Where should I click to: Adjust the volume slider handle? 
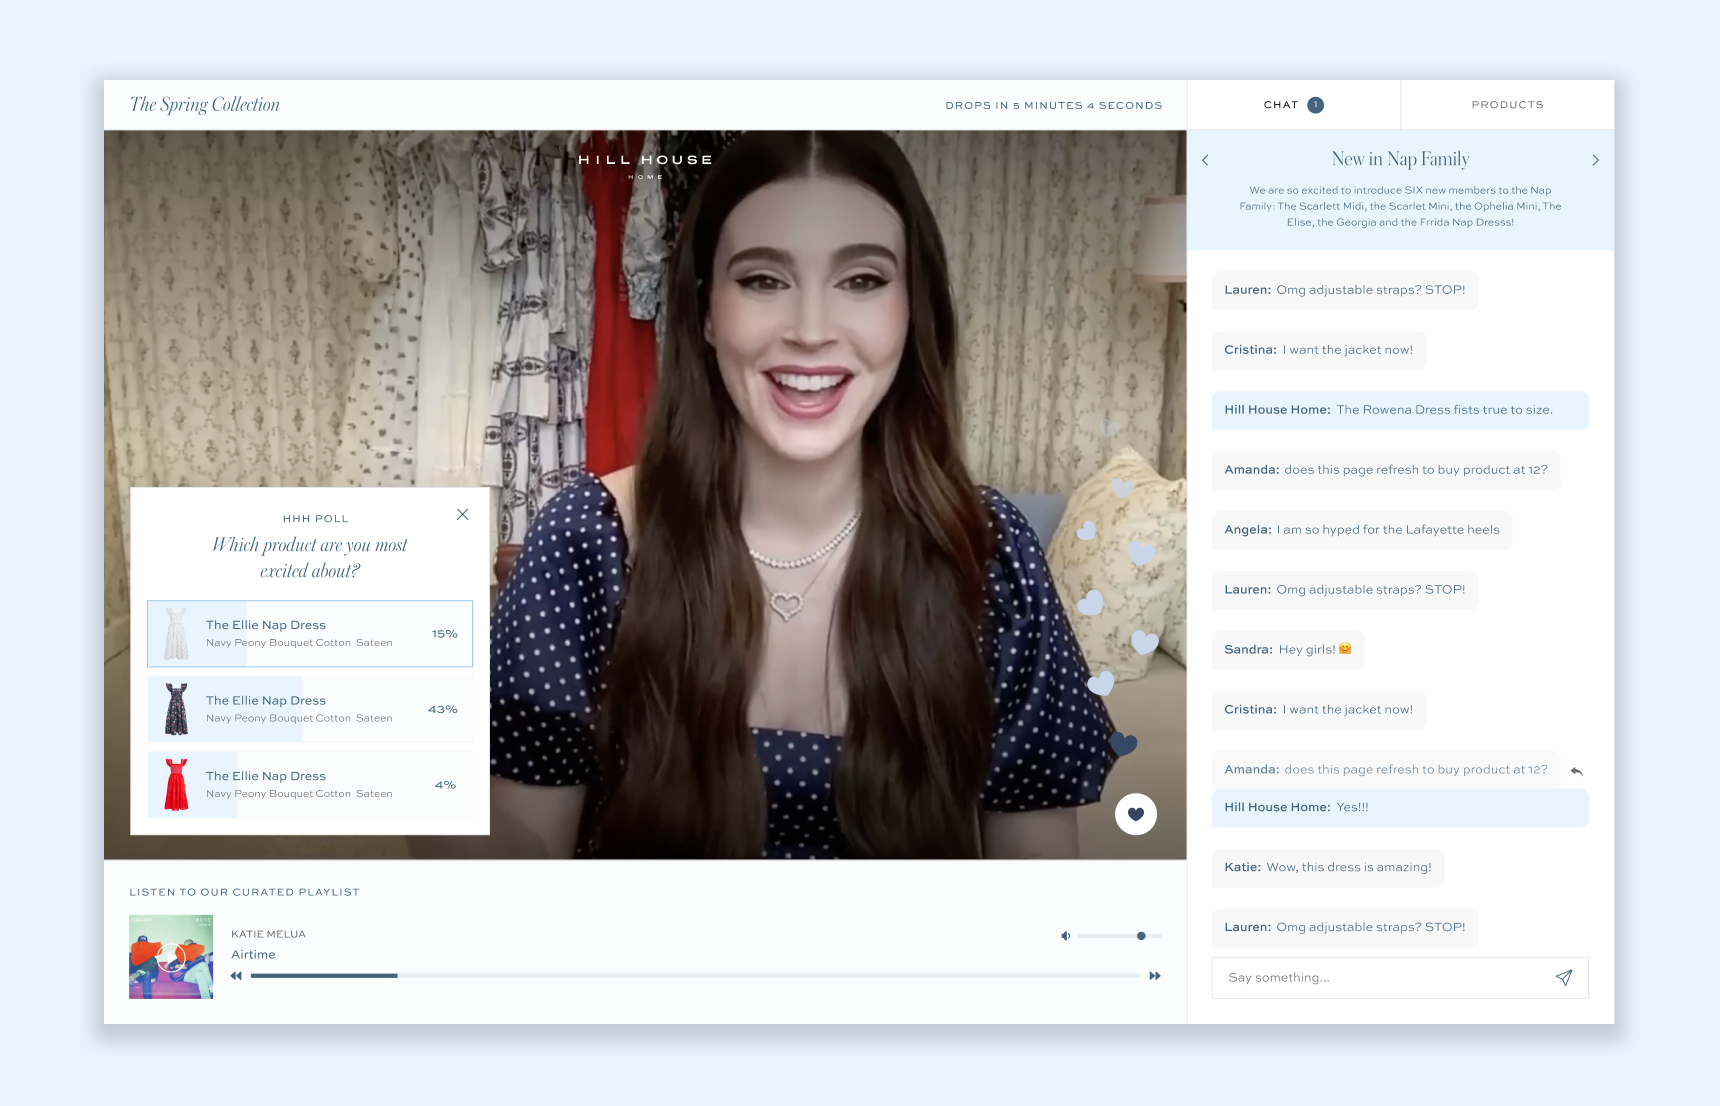pyautogui.click(x=1141, y=936)
